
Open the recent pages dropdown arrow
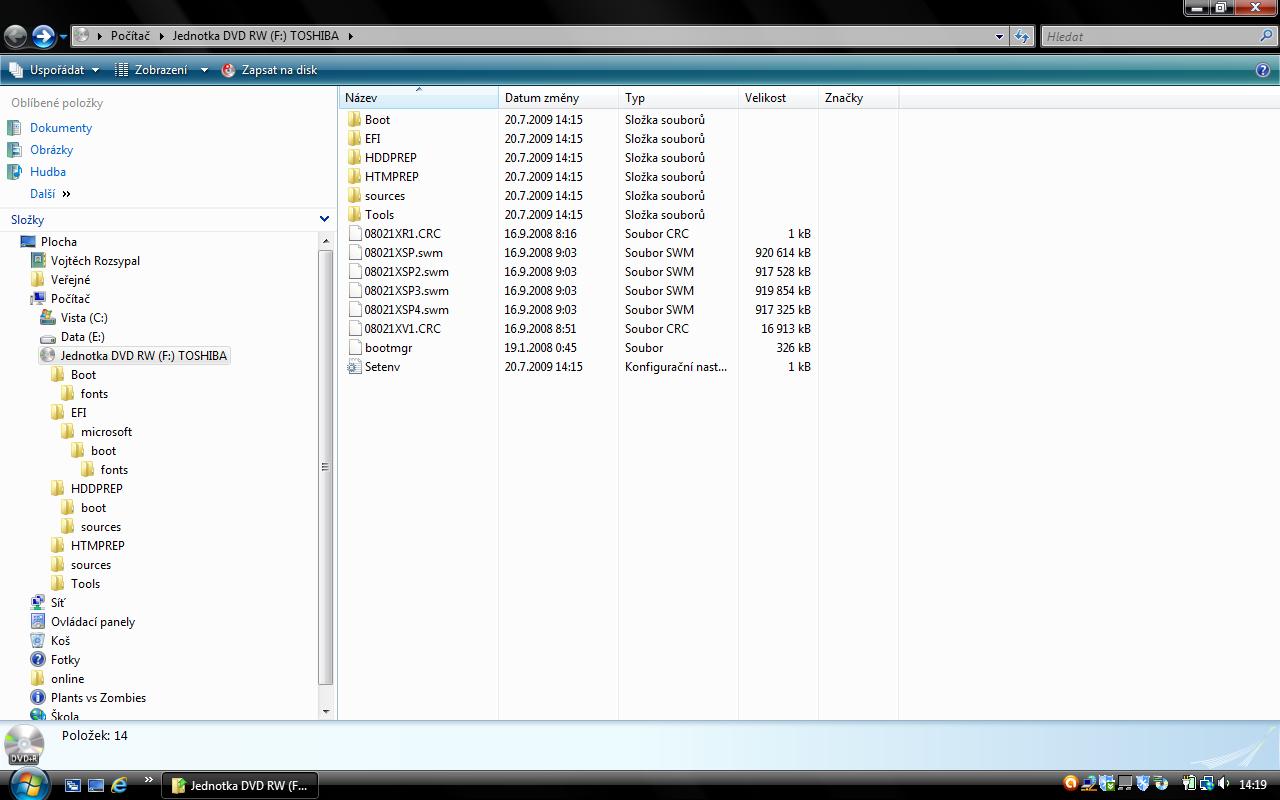pyautogui.click(x=63, y=37)
